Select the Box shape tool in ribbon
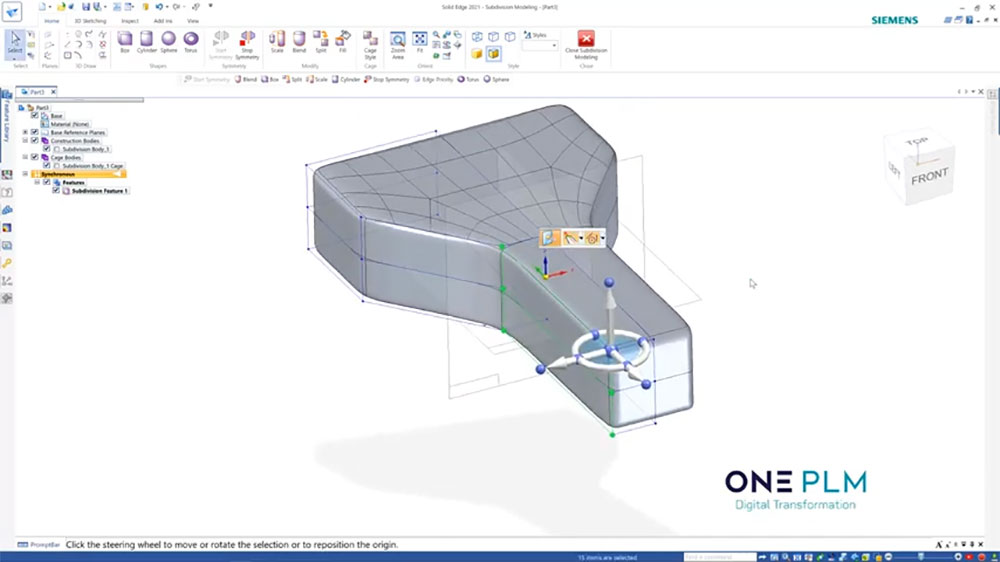The height and width of the screenshot is (562, 1000). [x=125, y=42]
